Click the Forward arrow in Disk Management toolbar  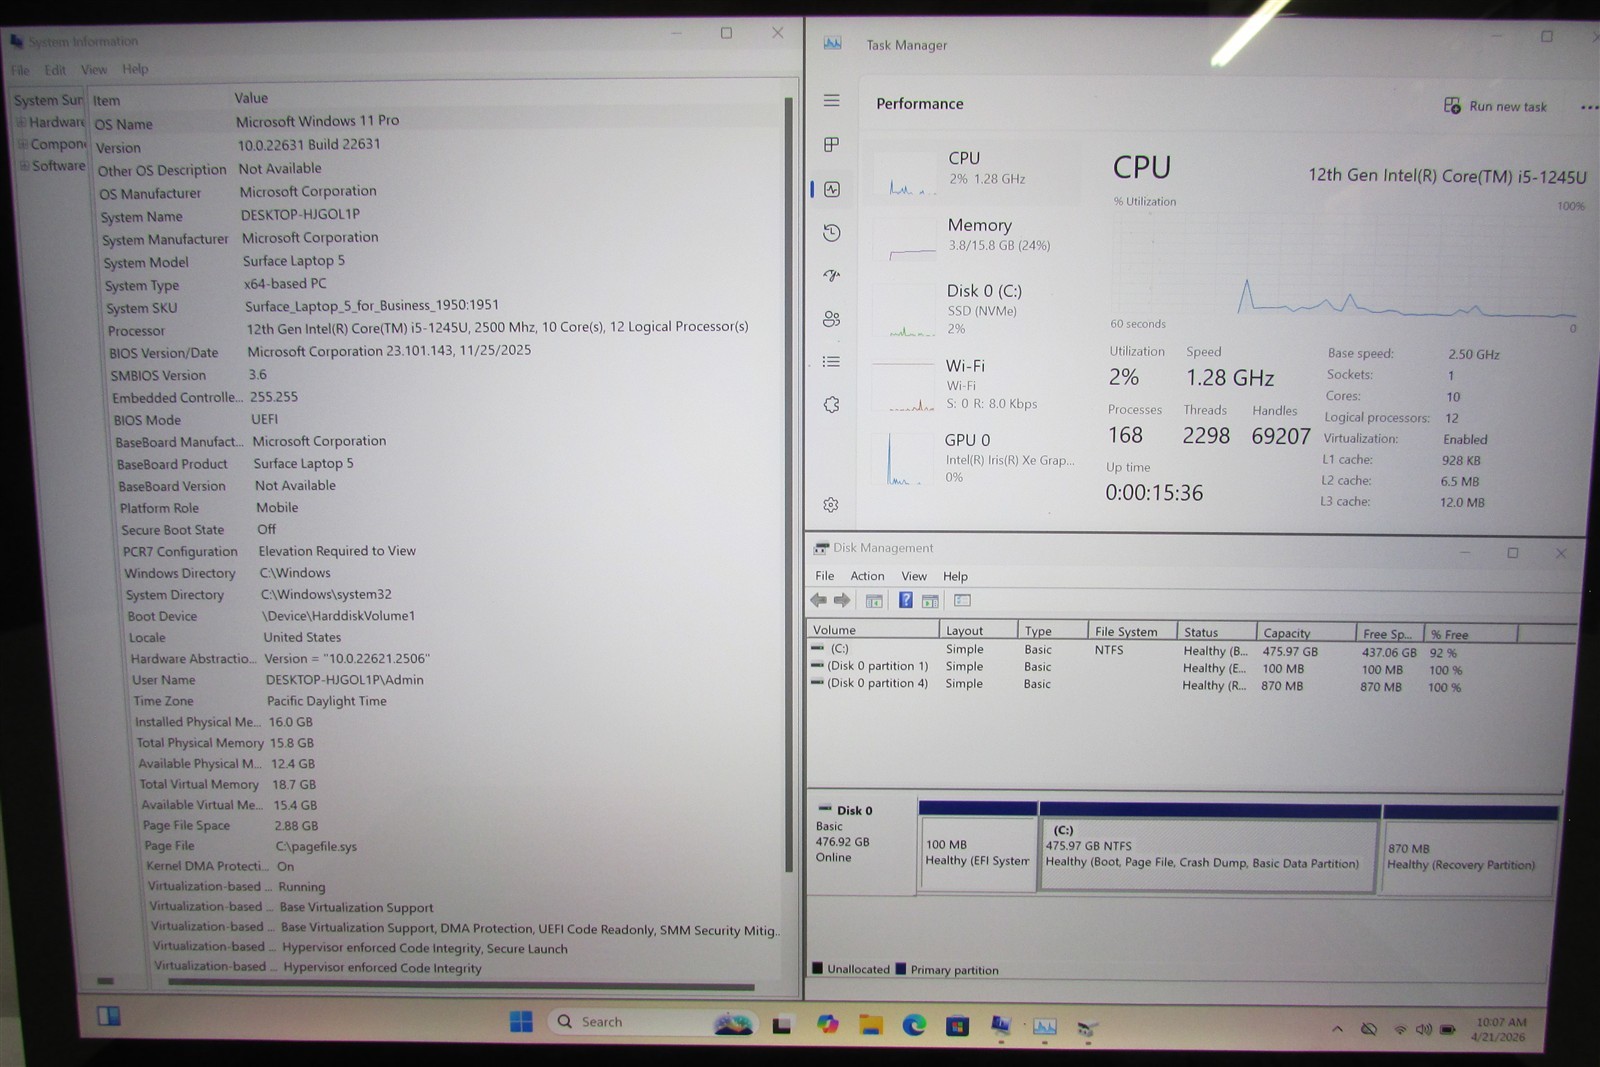tap(842, 600)
